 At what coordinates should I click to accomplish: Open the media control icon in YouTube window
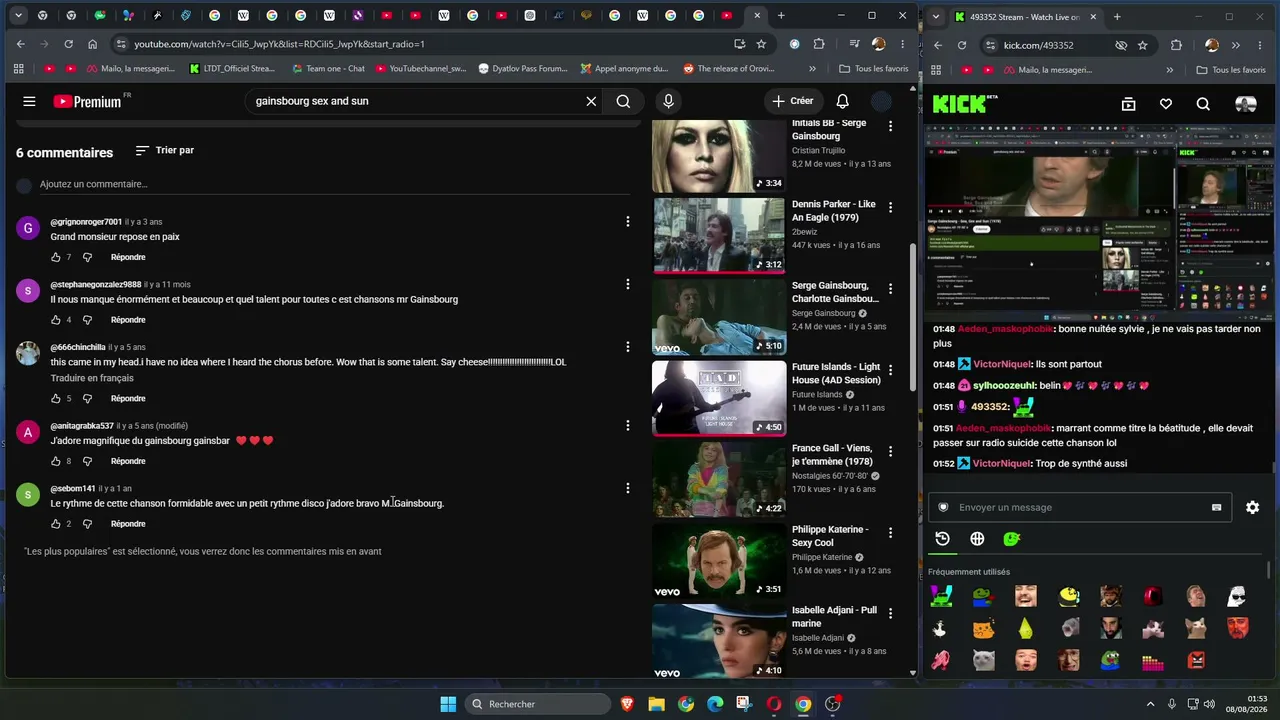[x=854, y=44]
